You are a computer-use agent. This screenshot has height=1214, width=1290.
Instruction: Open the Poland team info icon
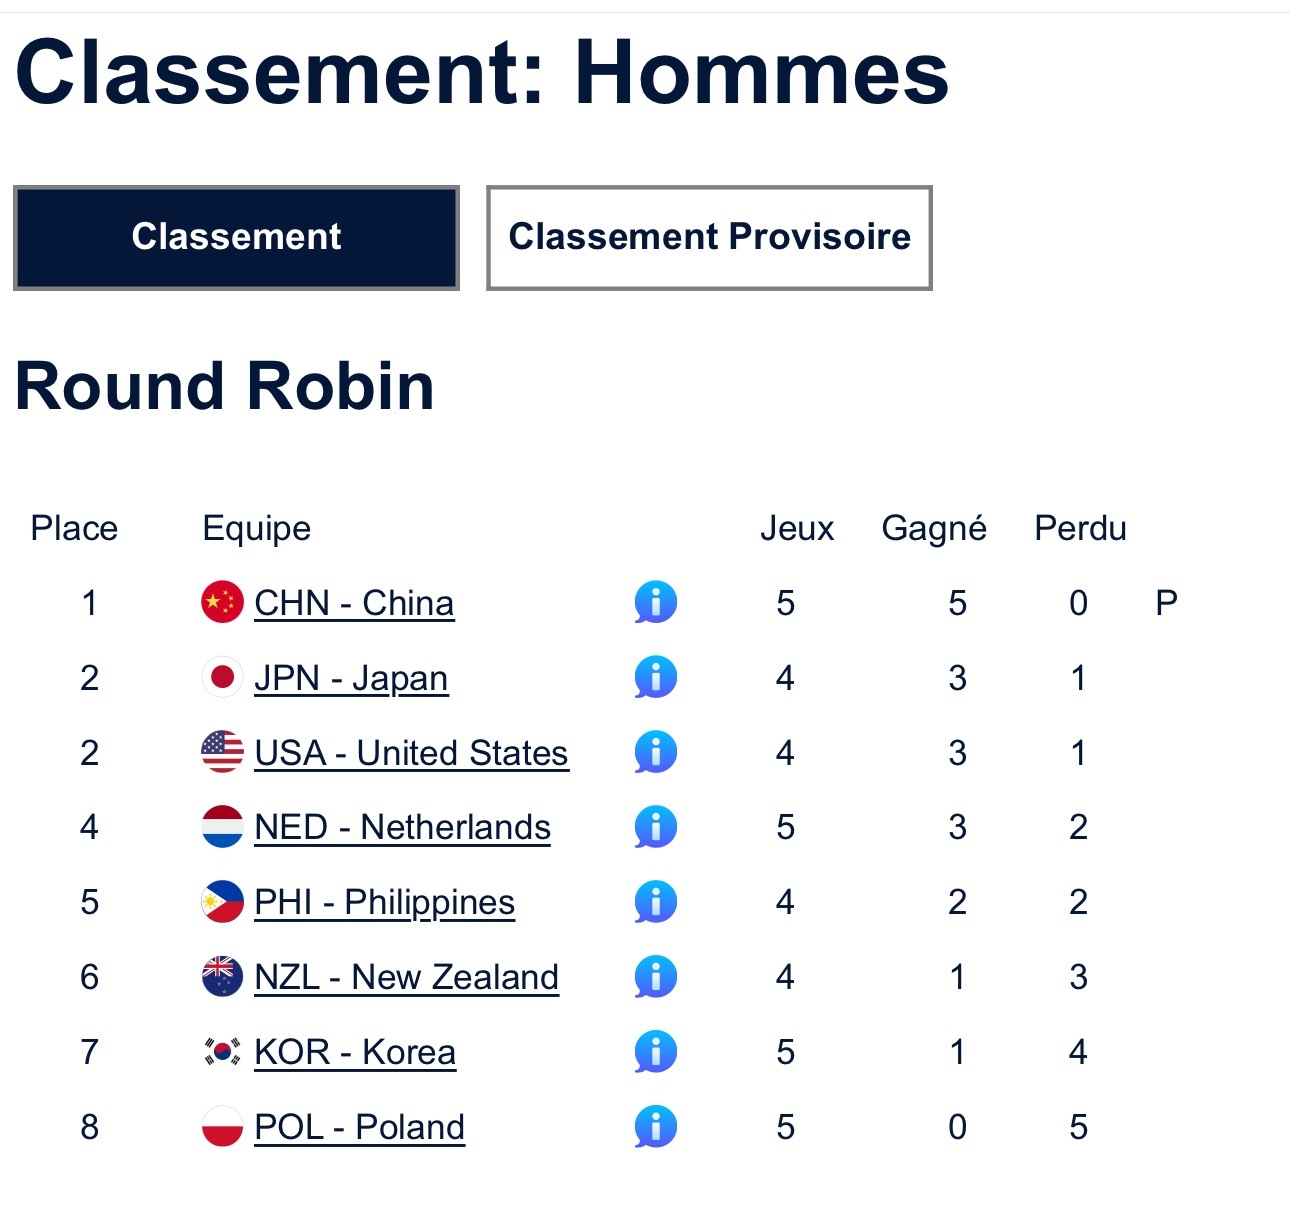[655, 1127]
